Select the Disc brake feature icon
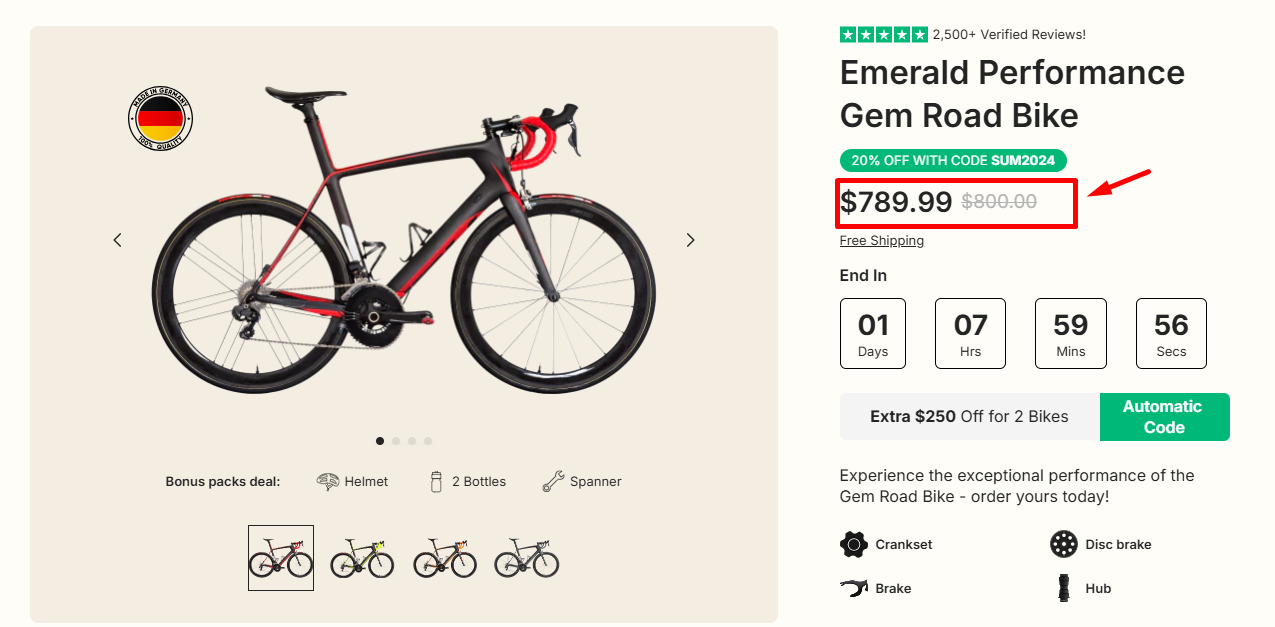The height and width of the screenshot is (627, 1275). click(x=1063, y=544)
